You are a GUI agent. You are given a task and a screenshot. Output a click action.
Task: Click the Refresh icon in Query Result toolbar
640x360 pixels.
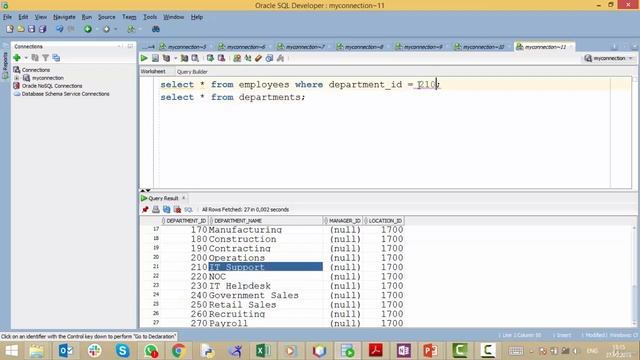pos(167,209)
